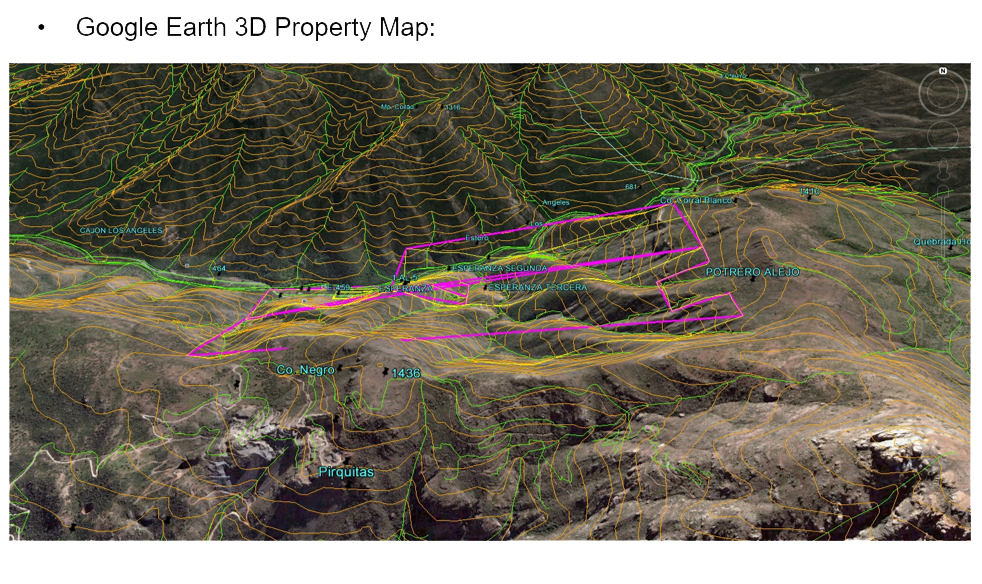Click the Angeles placemark label
Image resolution: width=982 pixels, height=584 pixels.
pos(556,202)
